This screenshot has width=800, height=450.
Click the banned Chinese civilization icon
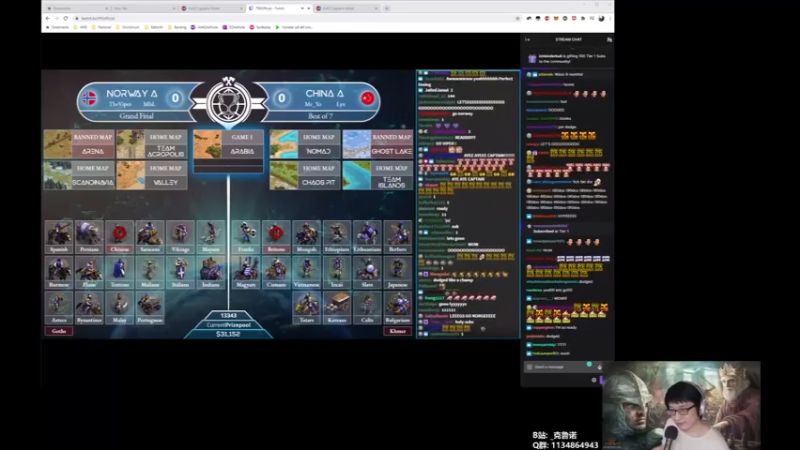[119, 237]
